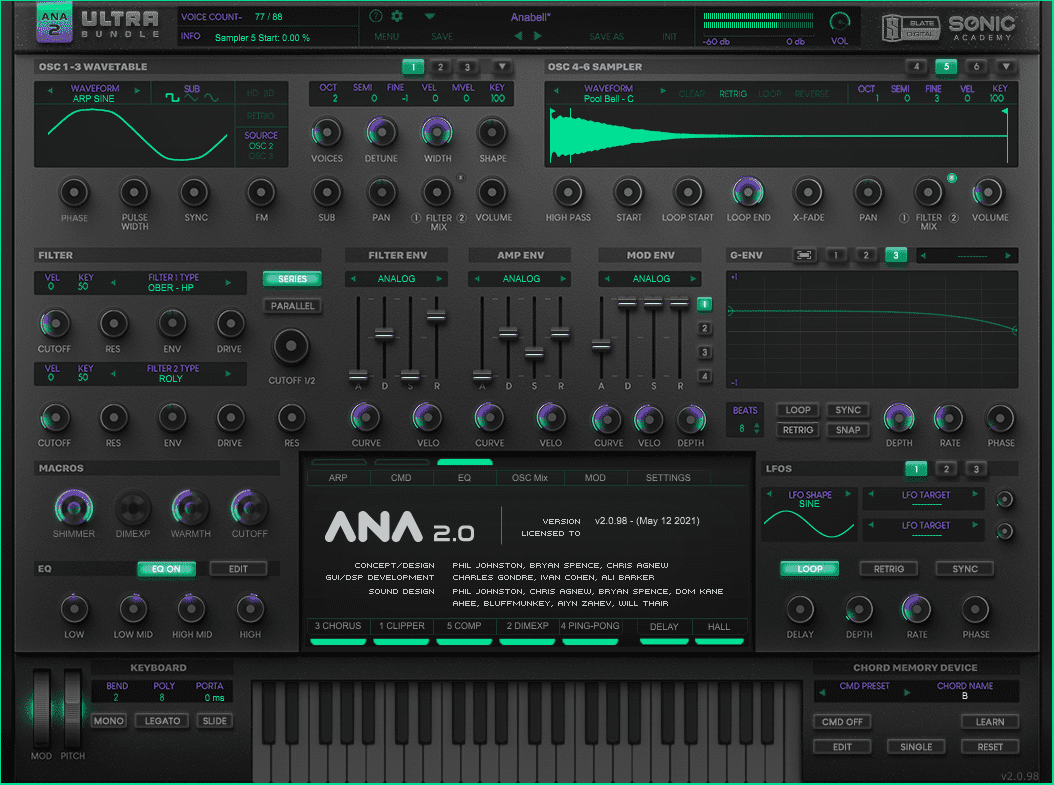
Task: Click the LFO Rate knob
Action: pyautogui.click(x=916, y=610)
